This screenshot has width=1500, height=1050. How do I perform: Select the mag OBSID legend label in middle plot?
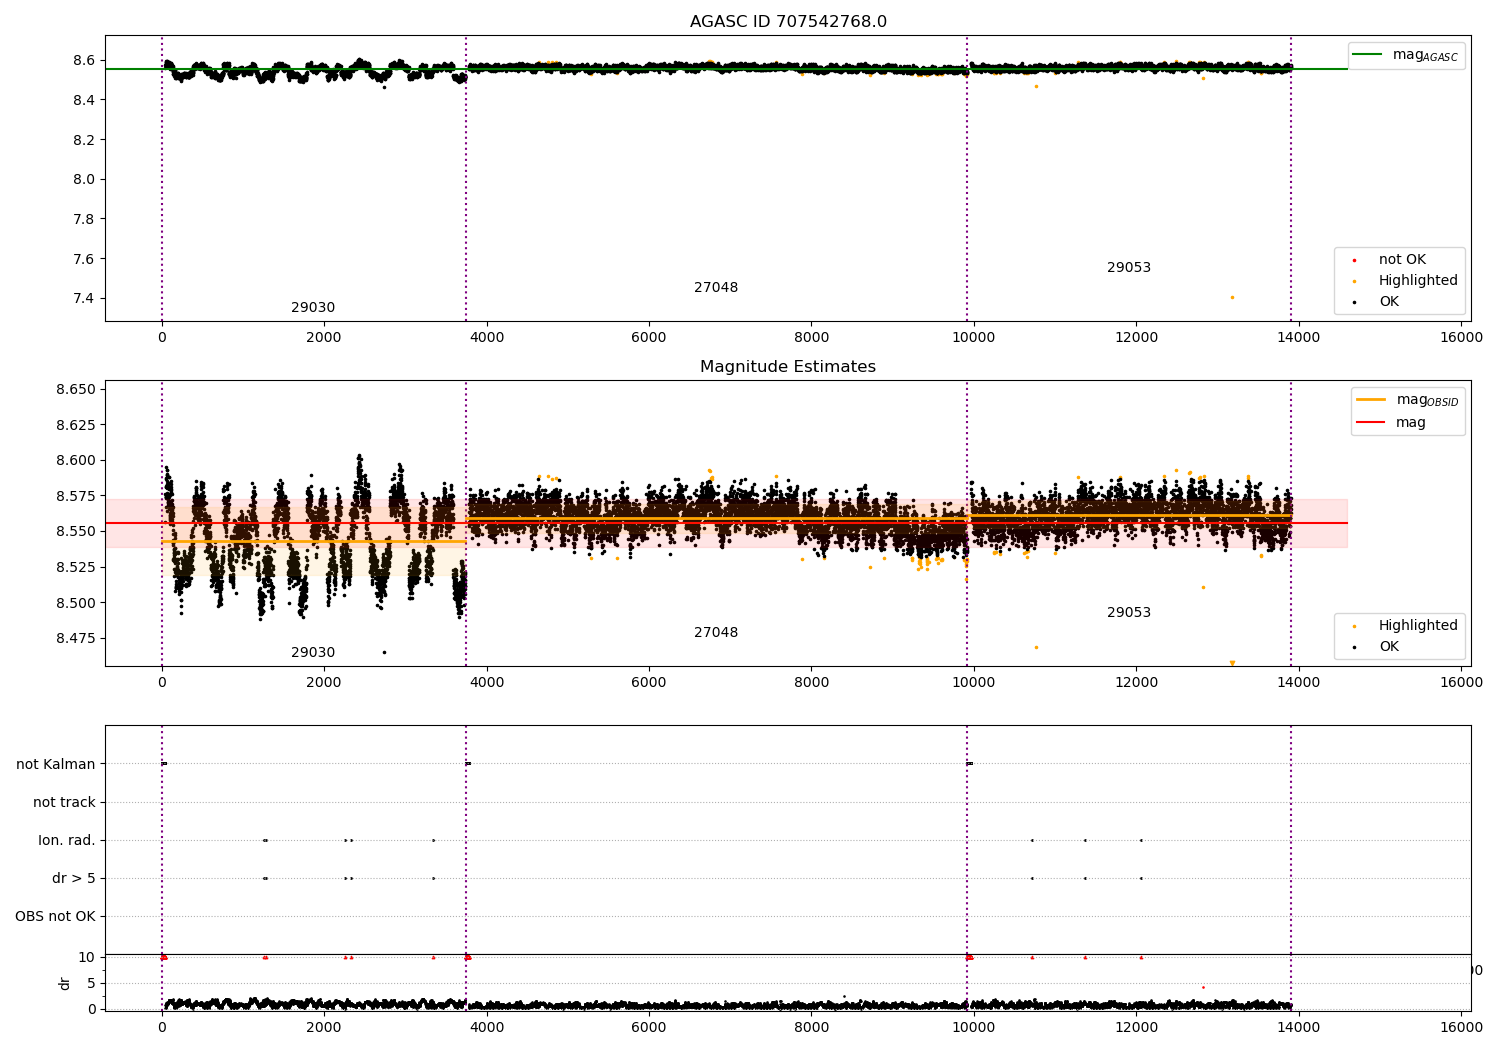pos(1427,400)
